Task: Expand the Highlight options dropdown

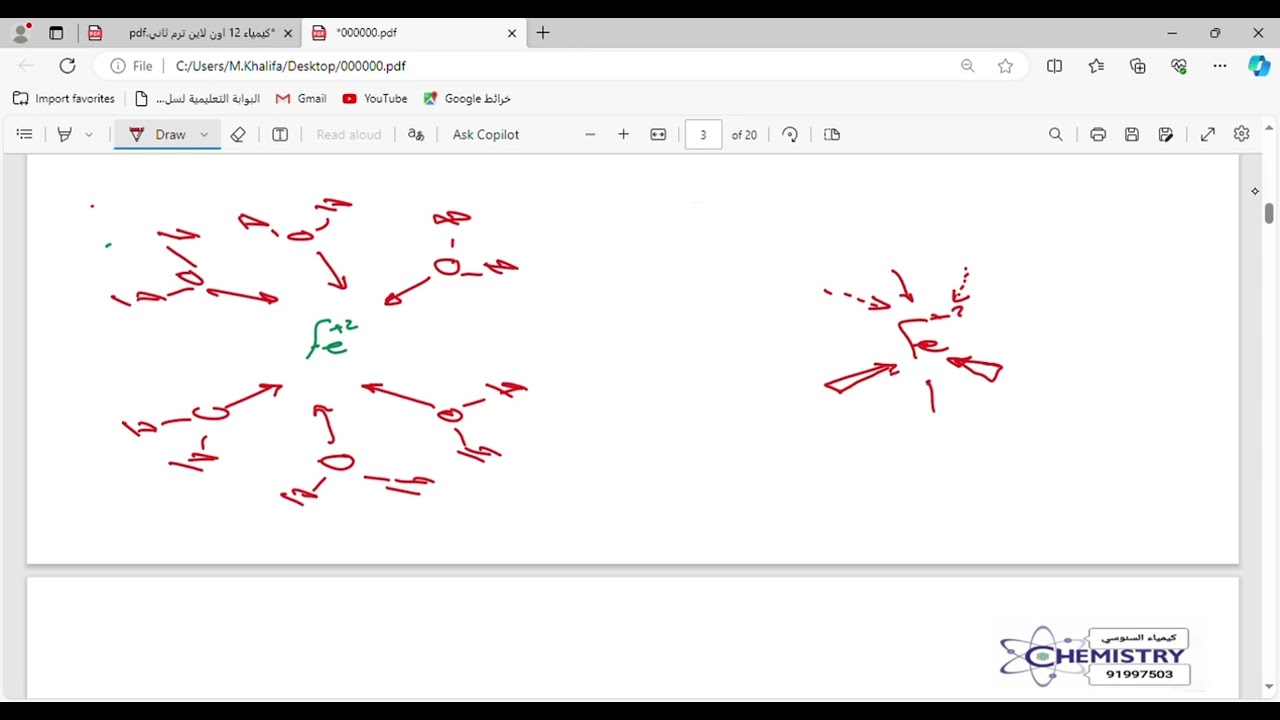Action: (89, 134)
